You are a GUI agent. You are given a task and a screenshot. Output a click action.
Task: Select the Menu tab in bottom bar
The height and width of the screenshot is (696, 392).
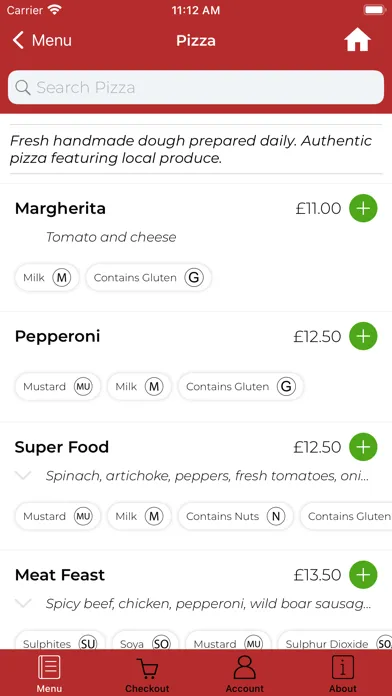coord(49,675)
